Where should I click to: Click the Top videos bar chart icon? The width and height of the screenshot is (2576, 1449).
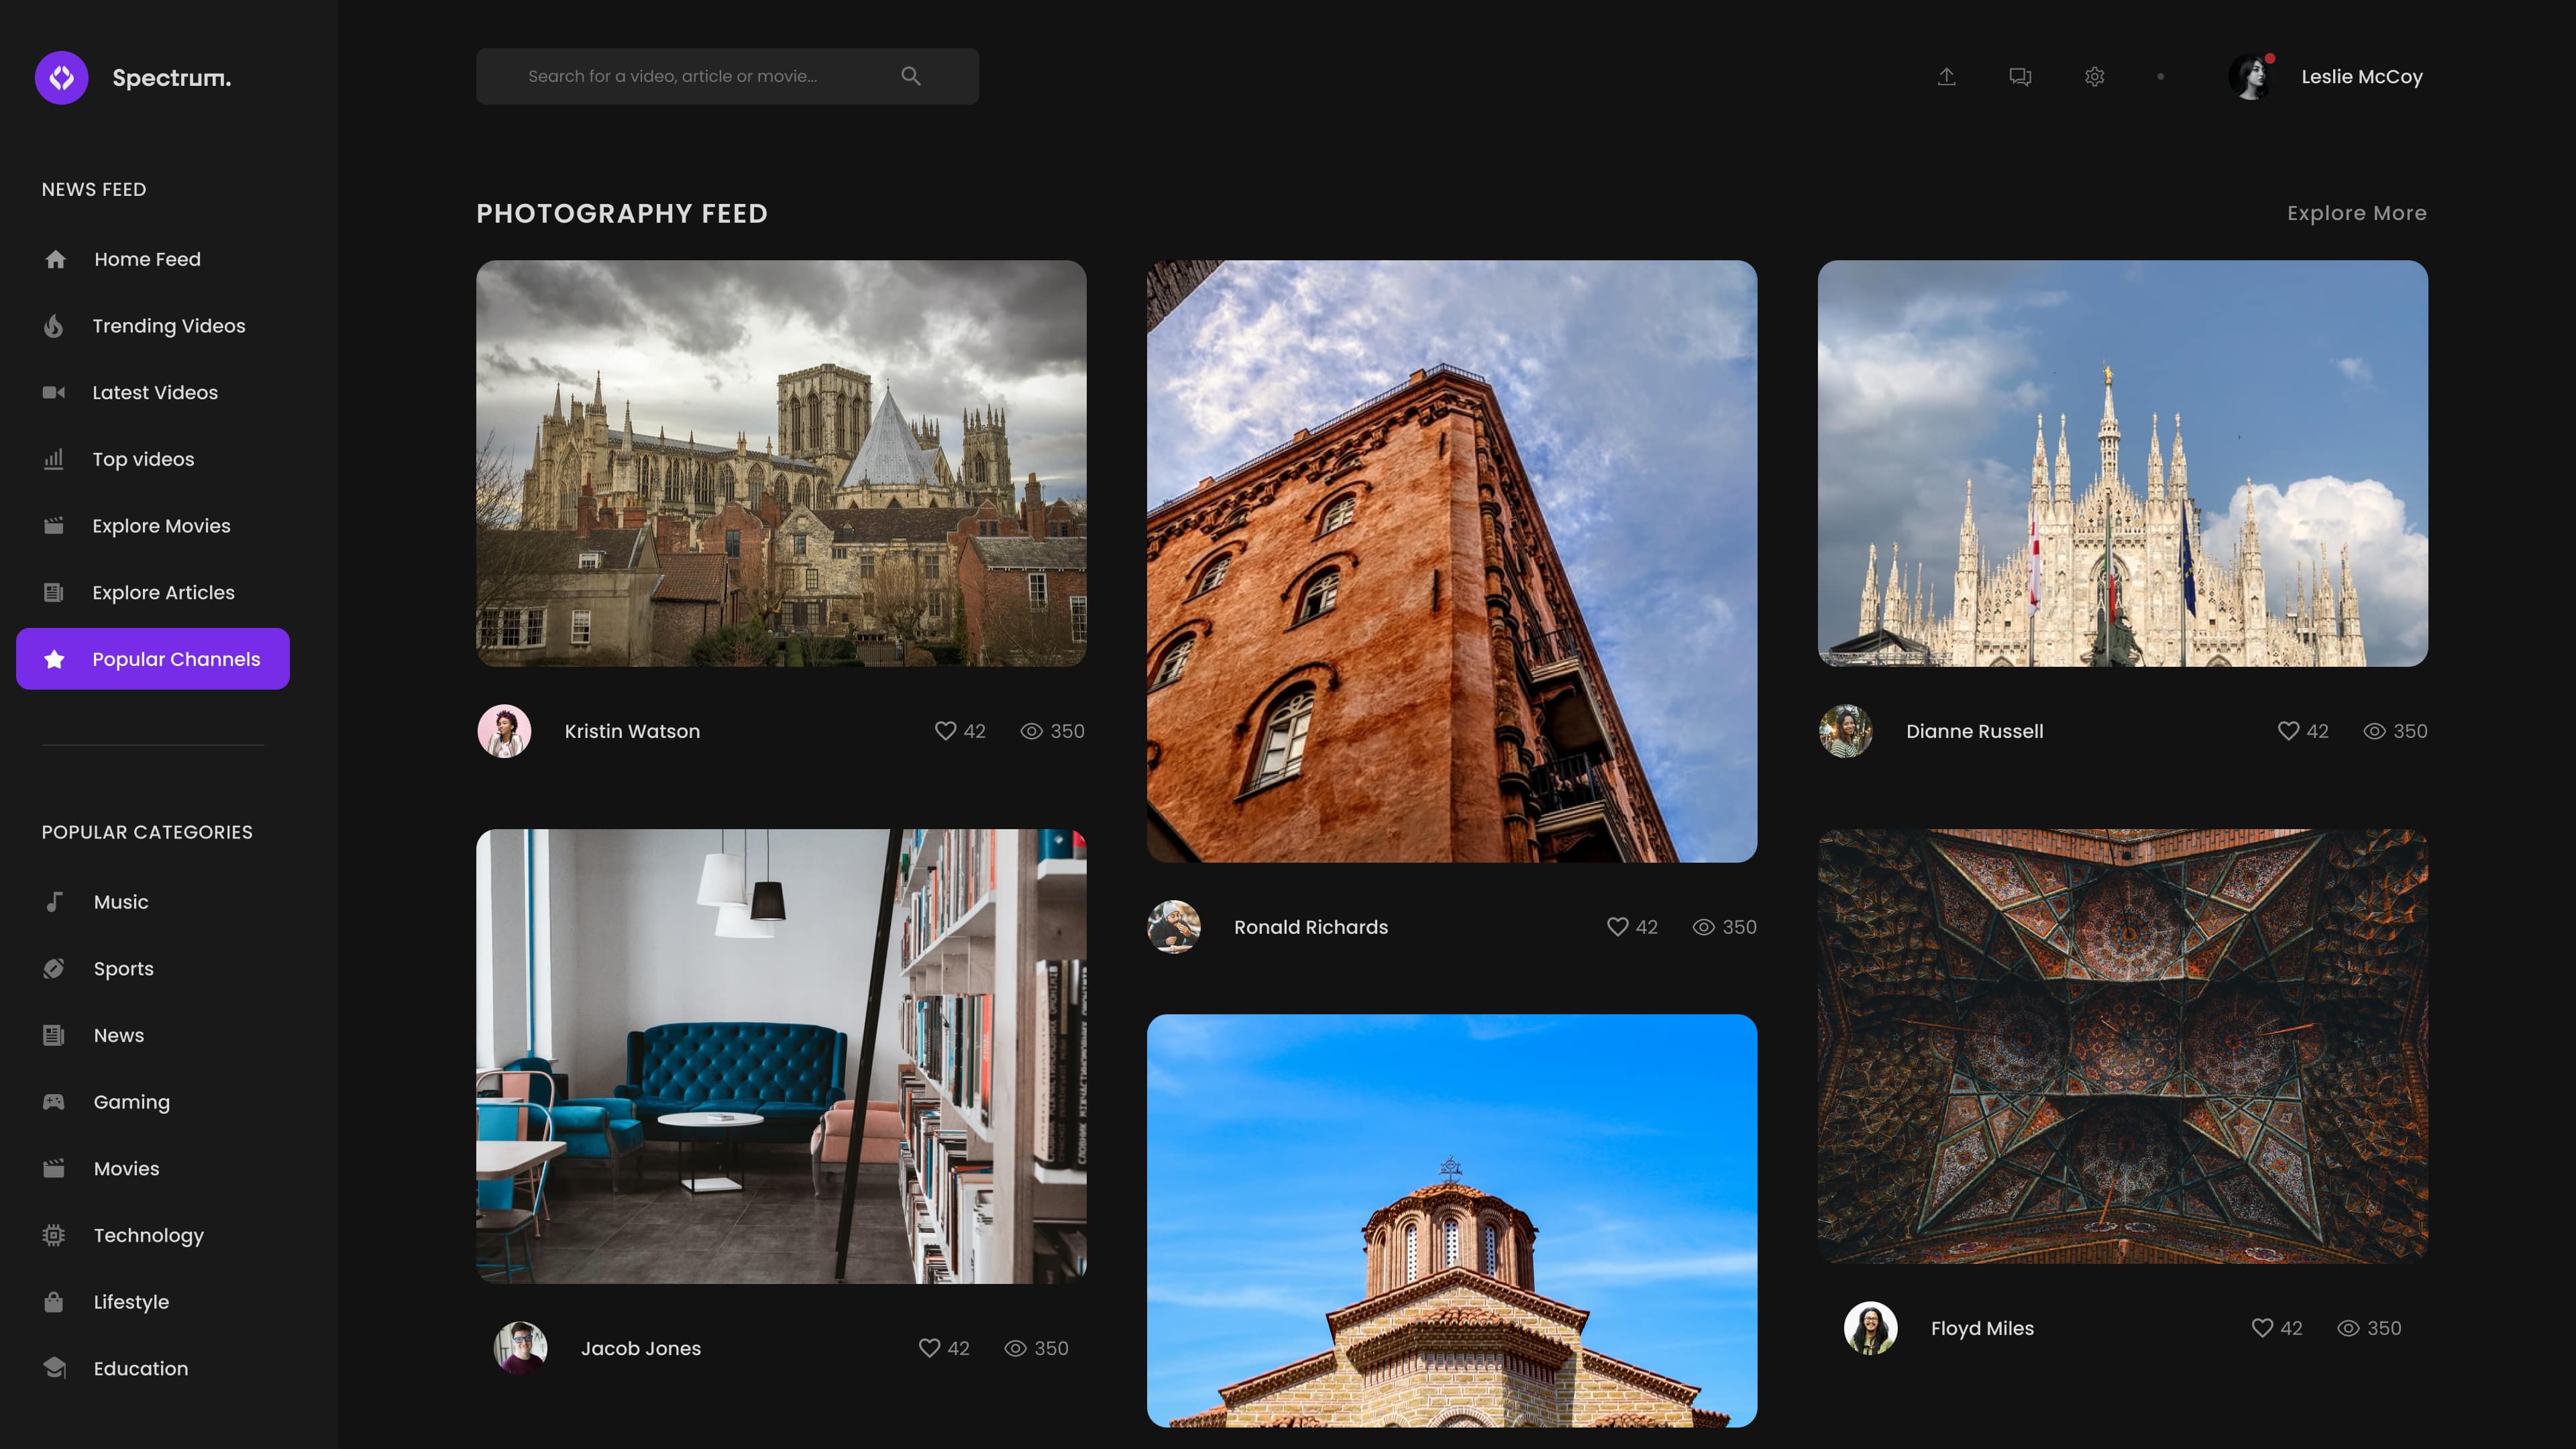[54, 459]
